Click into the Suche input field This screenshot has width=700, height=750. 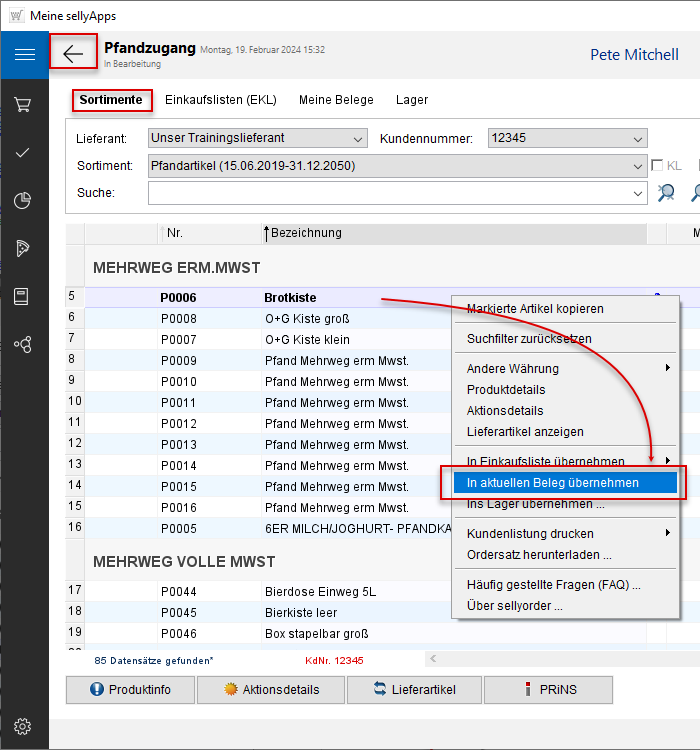point(390,193)
